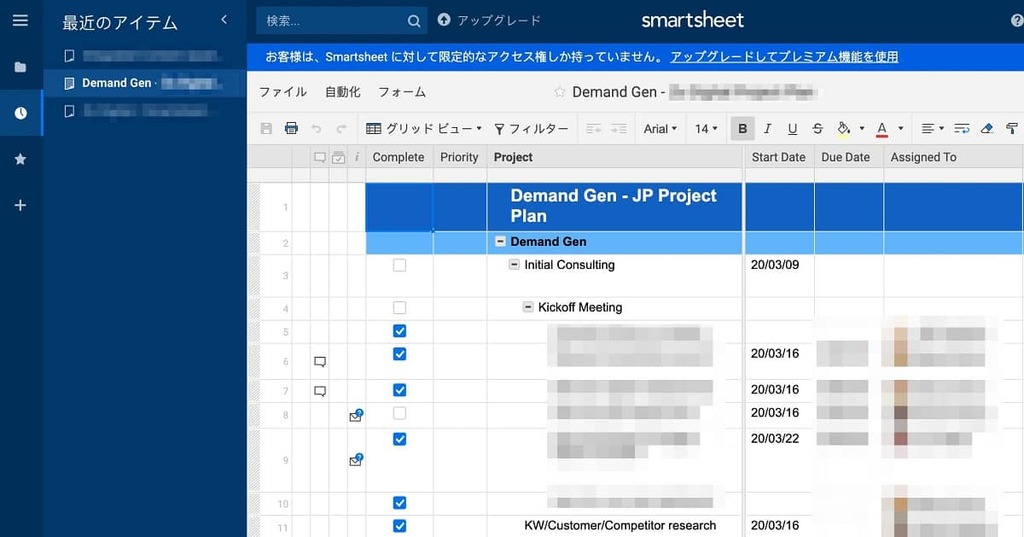Open Favorites star in left sidebar

point(20,159)
